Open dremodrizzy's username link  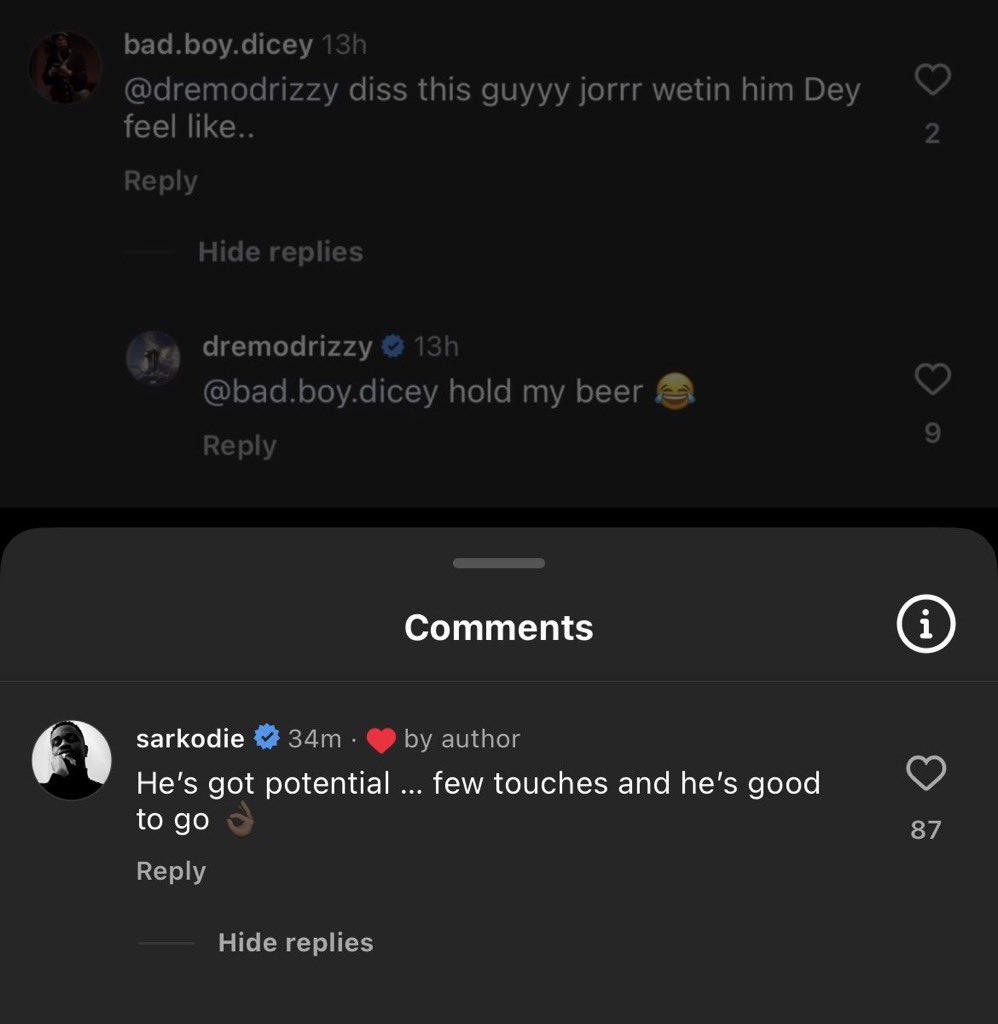tap(287, 346)
